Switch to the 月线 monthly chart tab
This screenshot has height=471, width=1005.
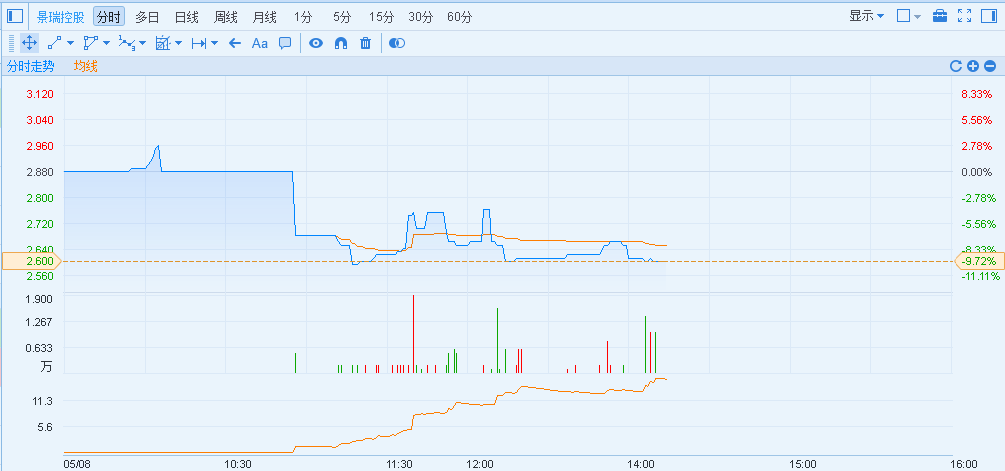pos(265,17)
